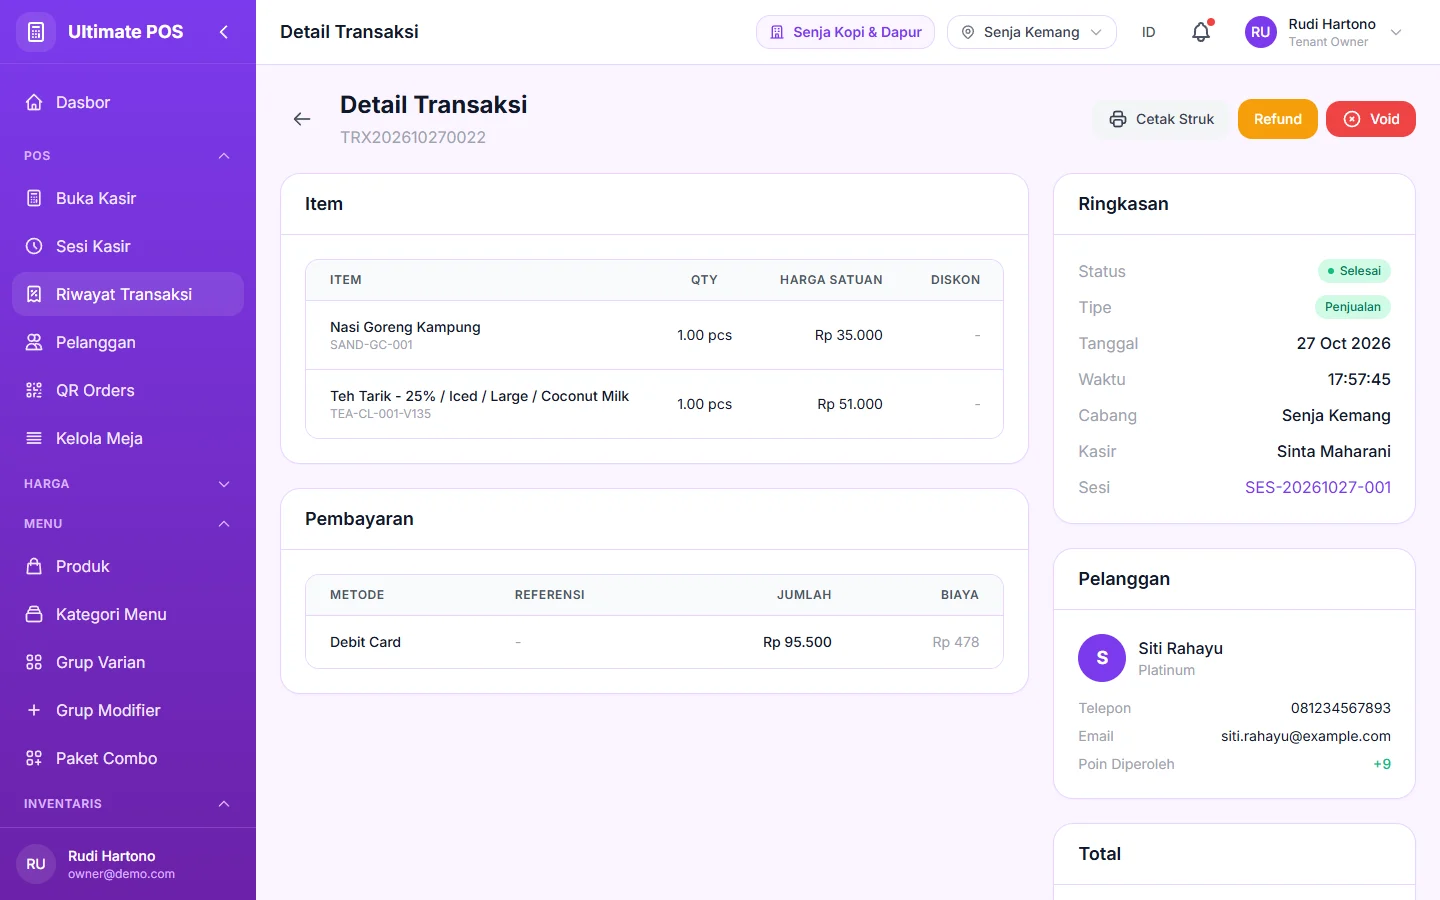Screen dimensions: 1440x900
Task: Click the Produk bag icon
Action: [34, 566]
